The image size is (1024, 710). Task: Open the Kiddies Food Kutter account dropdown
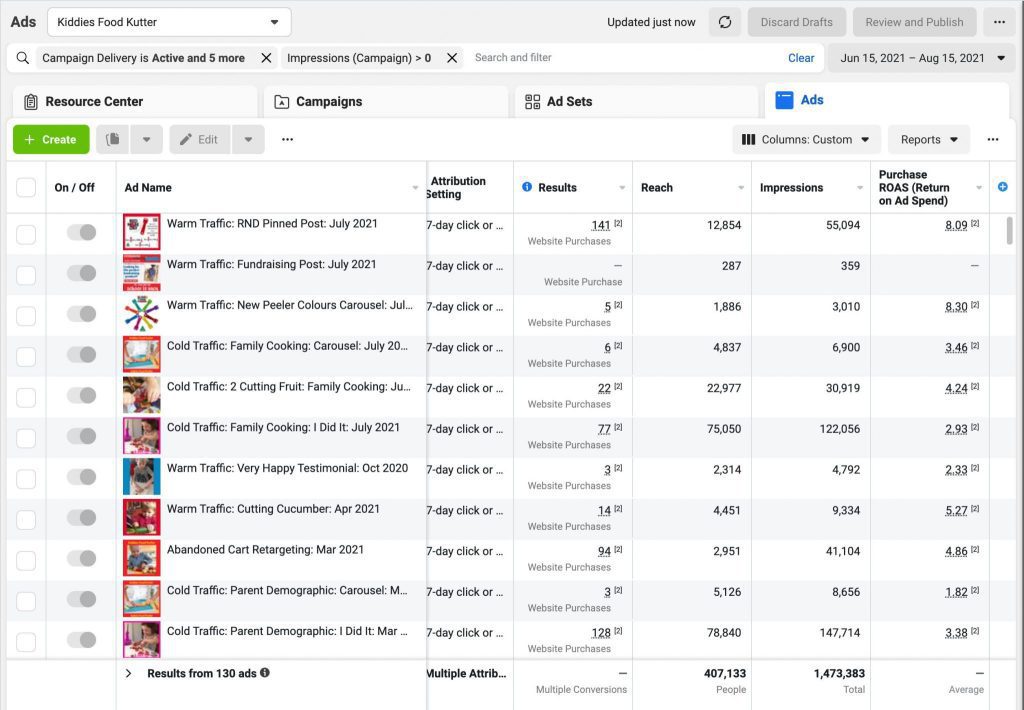(x=169, y=22)
